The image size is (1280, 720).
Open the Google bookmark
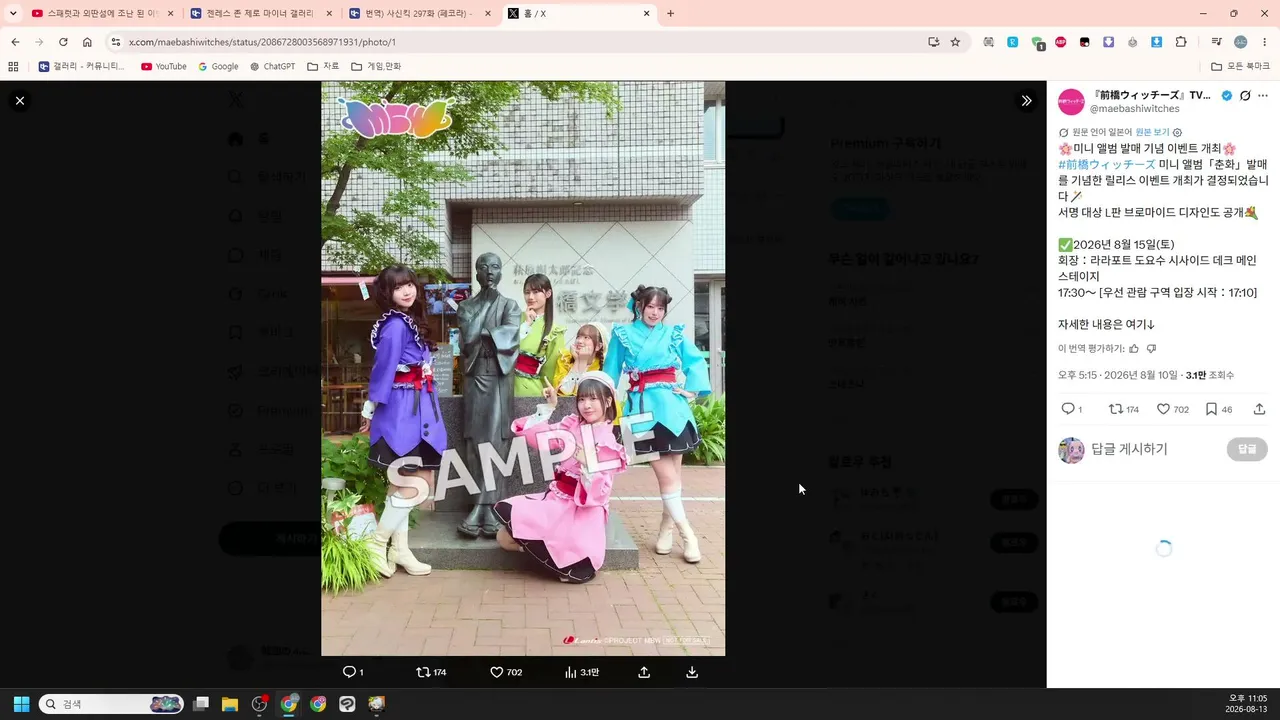pos(219,66)
